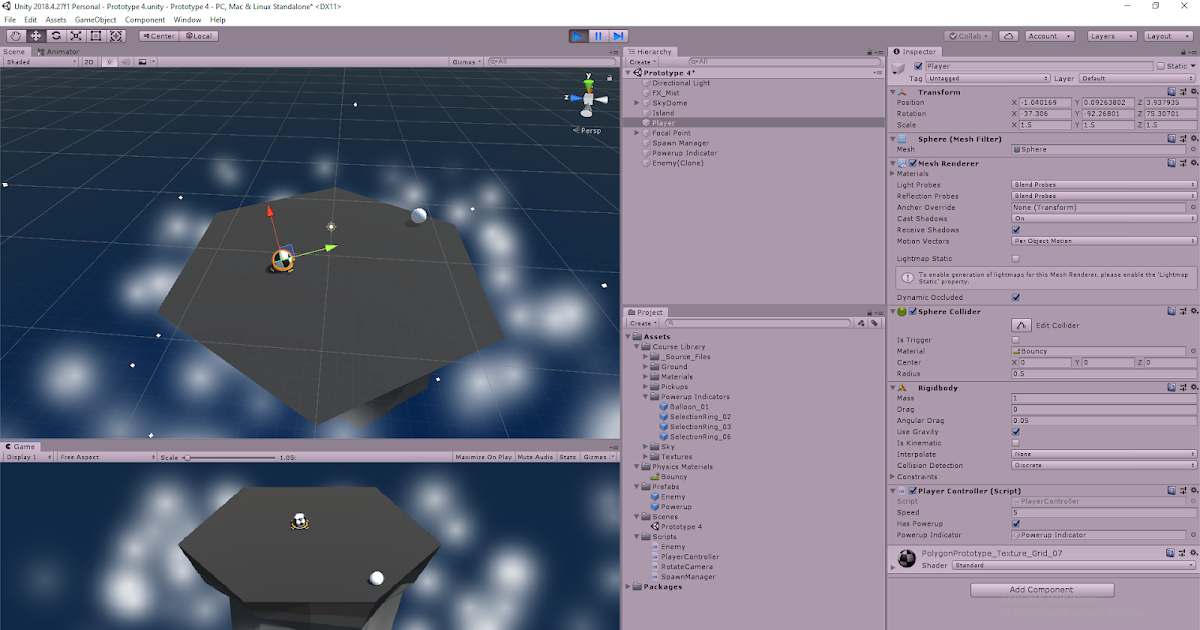Click the Add Component button
1200x630 pixels.
click(1040, 589)
